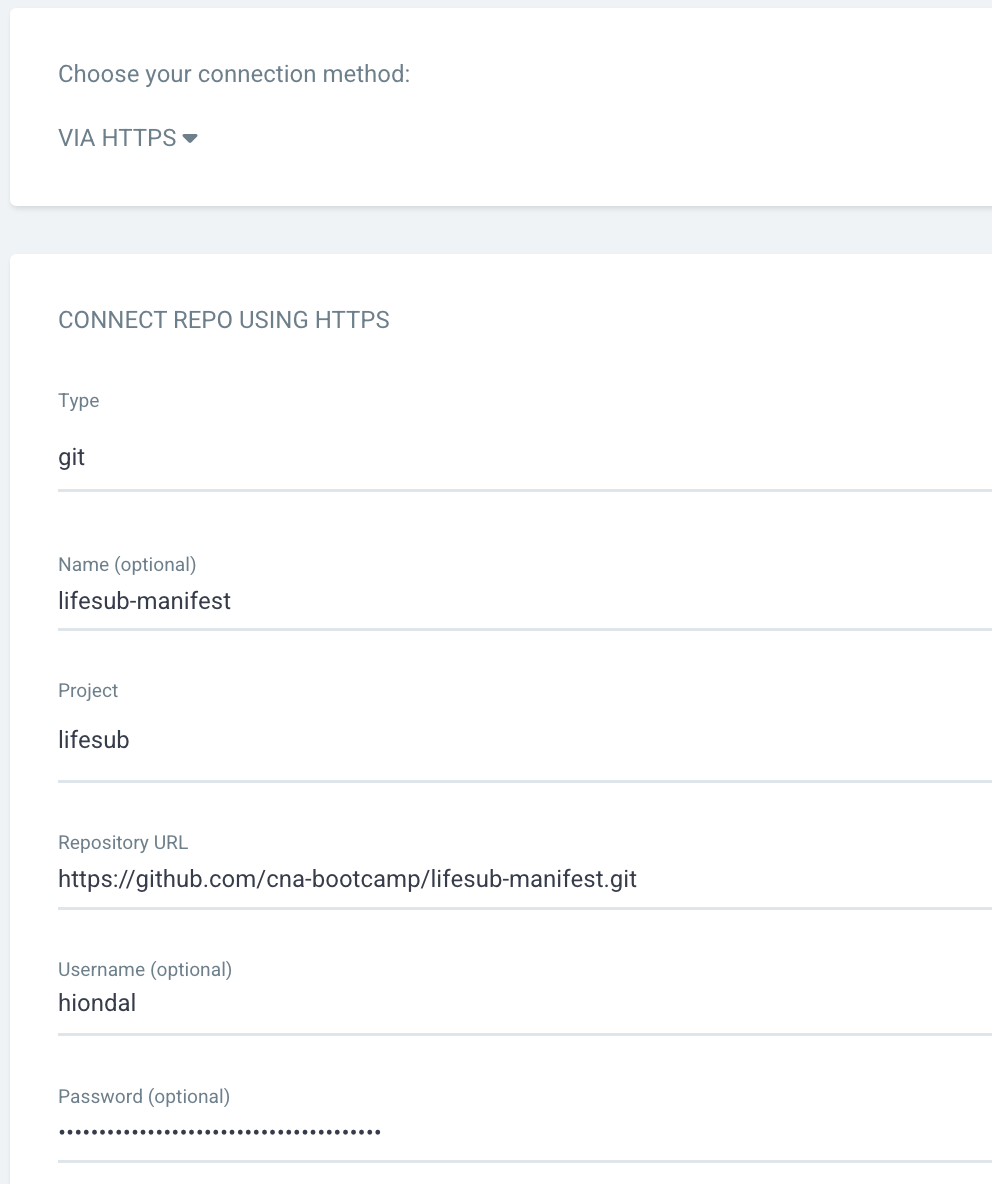Focus the Name field containing lifesub-manifest
The height and width of the screenshot is (1184, 992).
(520, 601)
